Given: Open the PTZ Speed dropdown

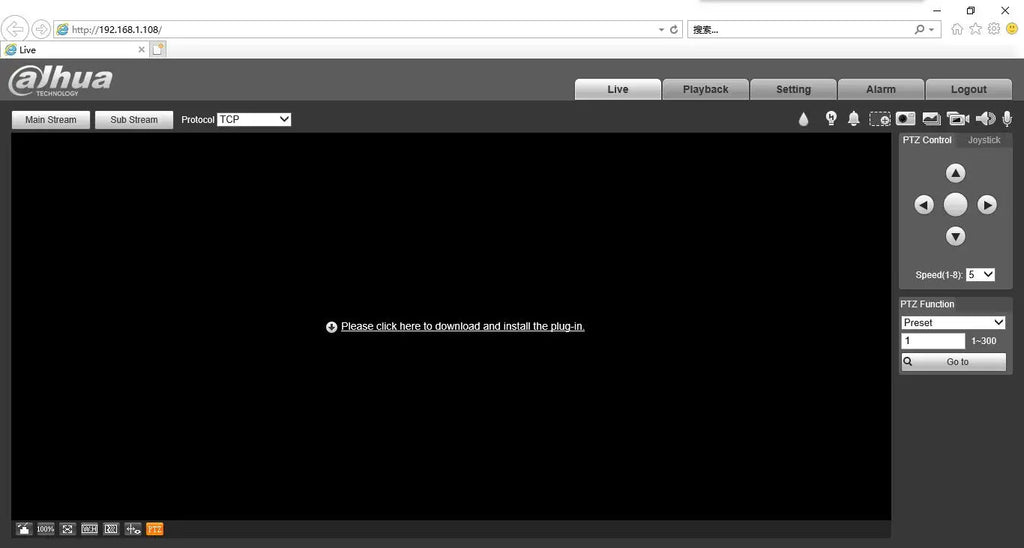Looking at the screenshot, I should (x=980, y=274).
